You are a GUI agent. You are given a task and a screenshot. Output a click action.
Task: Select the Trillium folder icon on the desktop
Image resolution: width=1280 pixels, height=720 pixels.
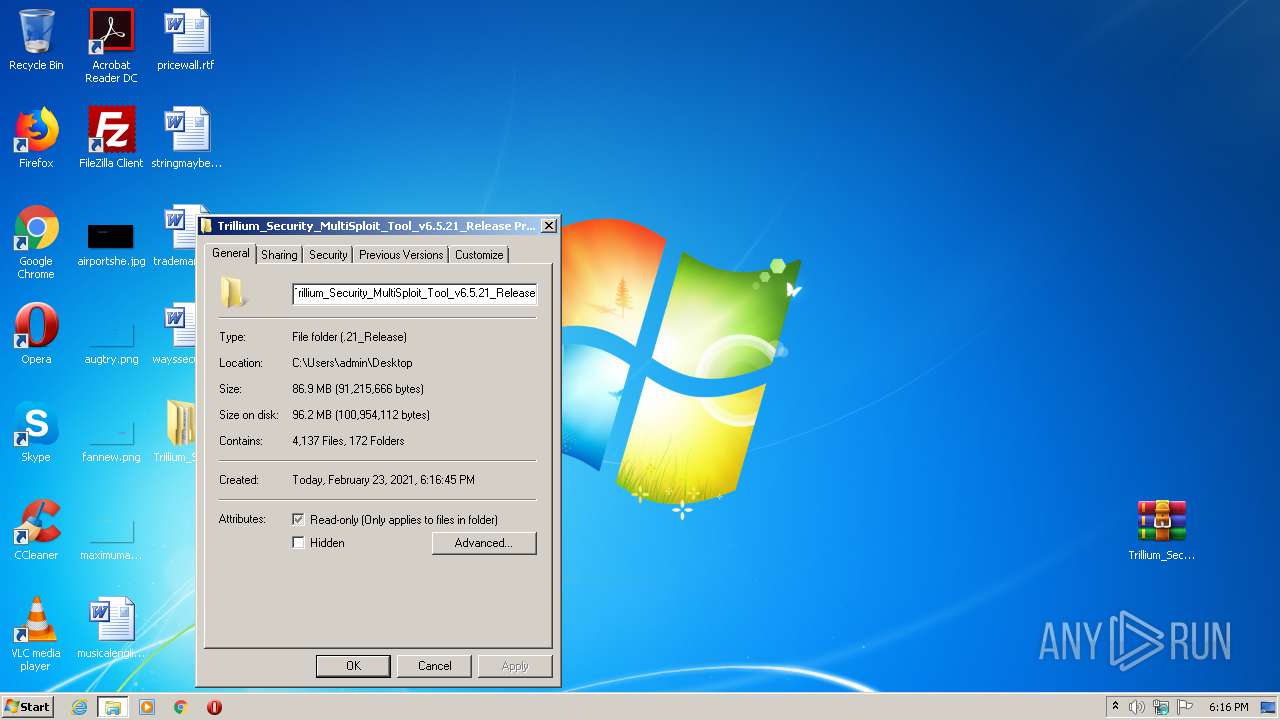coord(180,432)
